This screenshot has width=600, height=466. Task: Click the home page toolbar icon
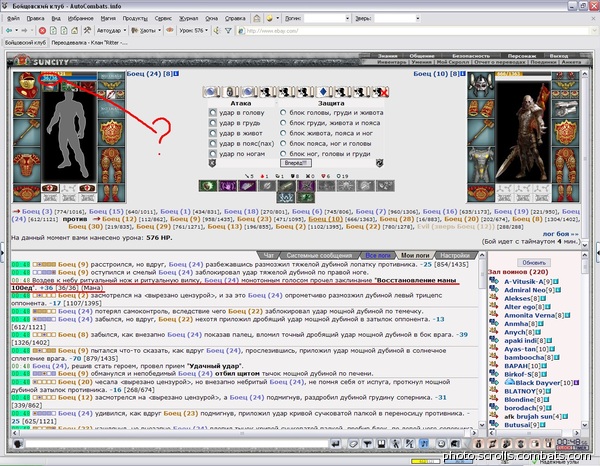(x=75, y=30)
